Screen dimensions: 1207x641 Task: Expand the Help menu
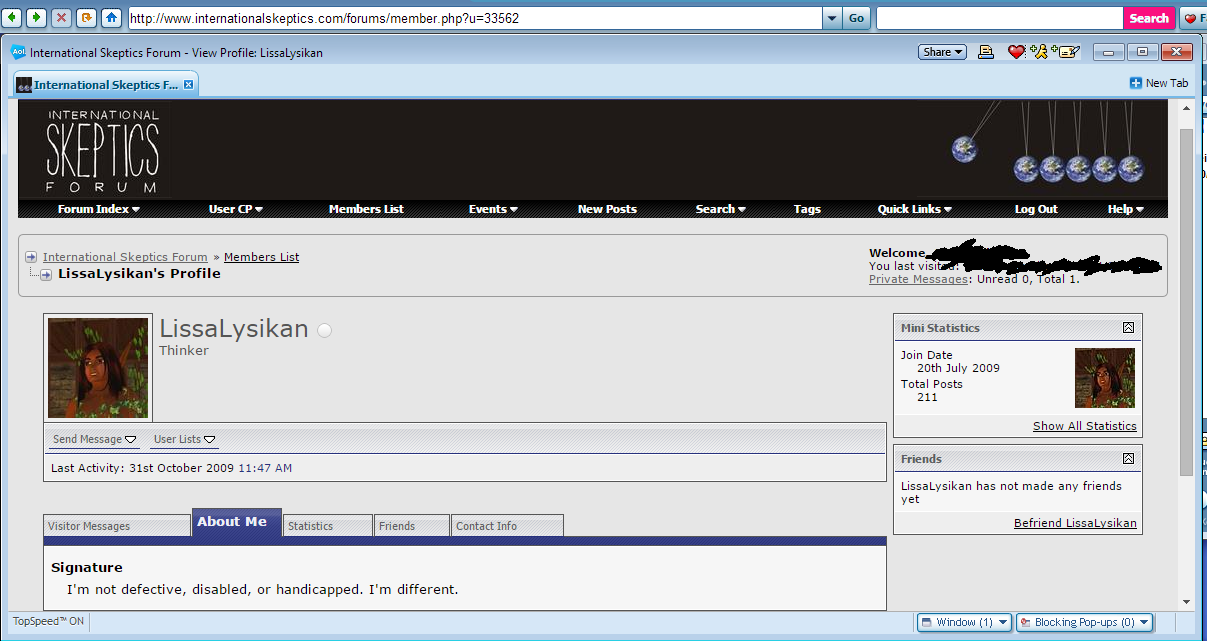tap(1125, 209)
